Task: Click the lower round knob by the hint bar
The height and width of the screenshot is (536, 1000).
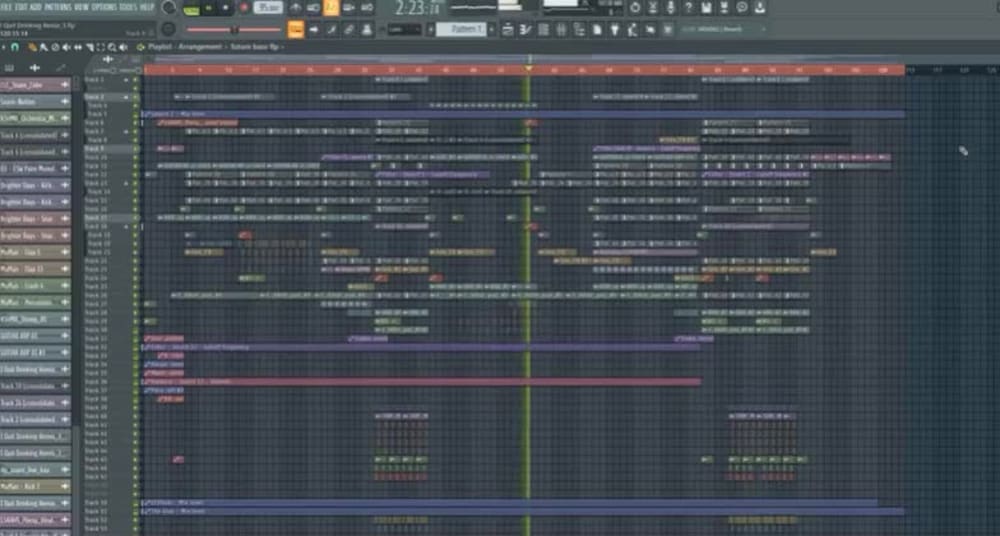Action: [x=168, y=29]
